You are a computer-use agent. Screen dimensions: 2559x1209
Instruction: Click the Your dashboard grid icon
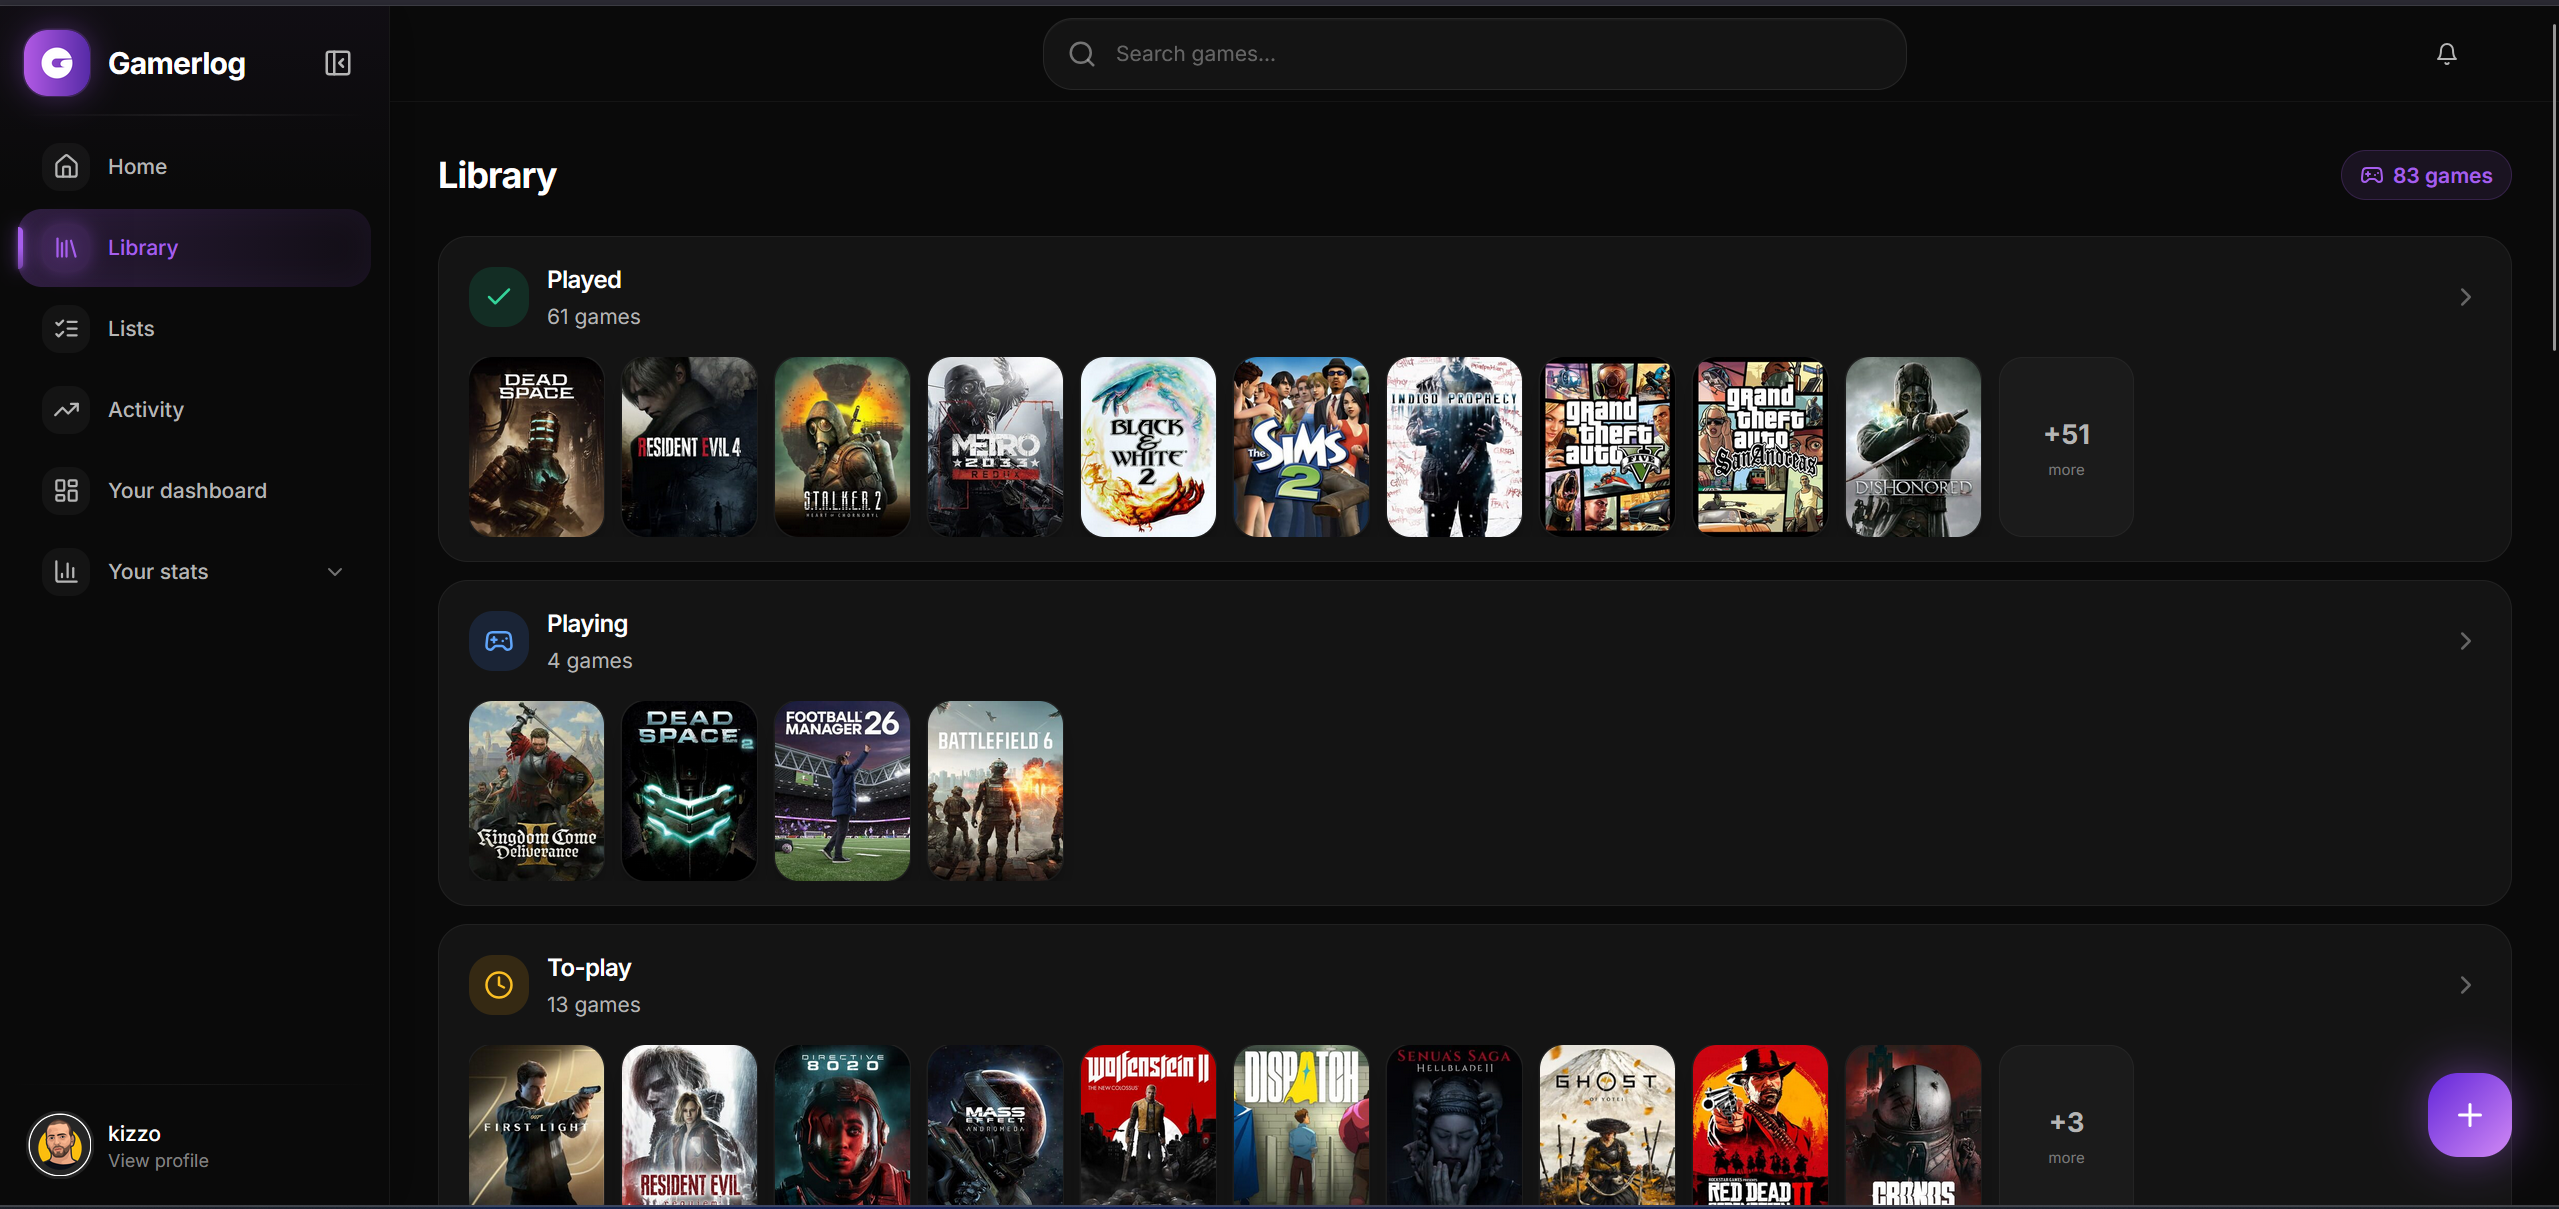pyautogui.click(x=66, y=490)
